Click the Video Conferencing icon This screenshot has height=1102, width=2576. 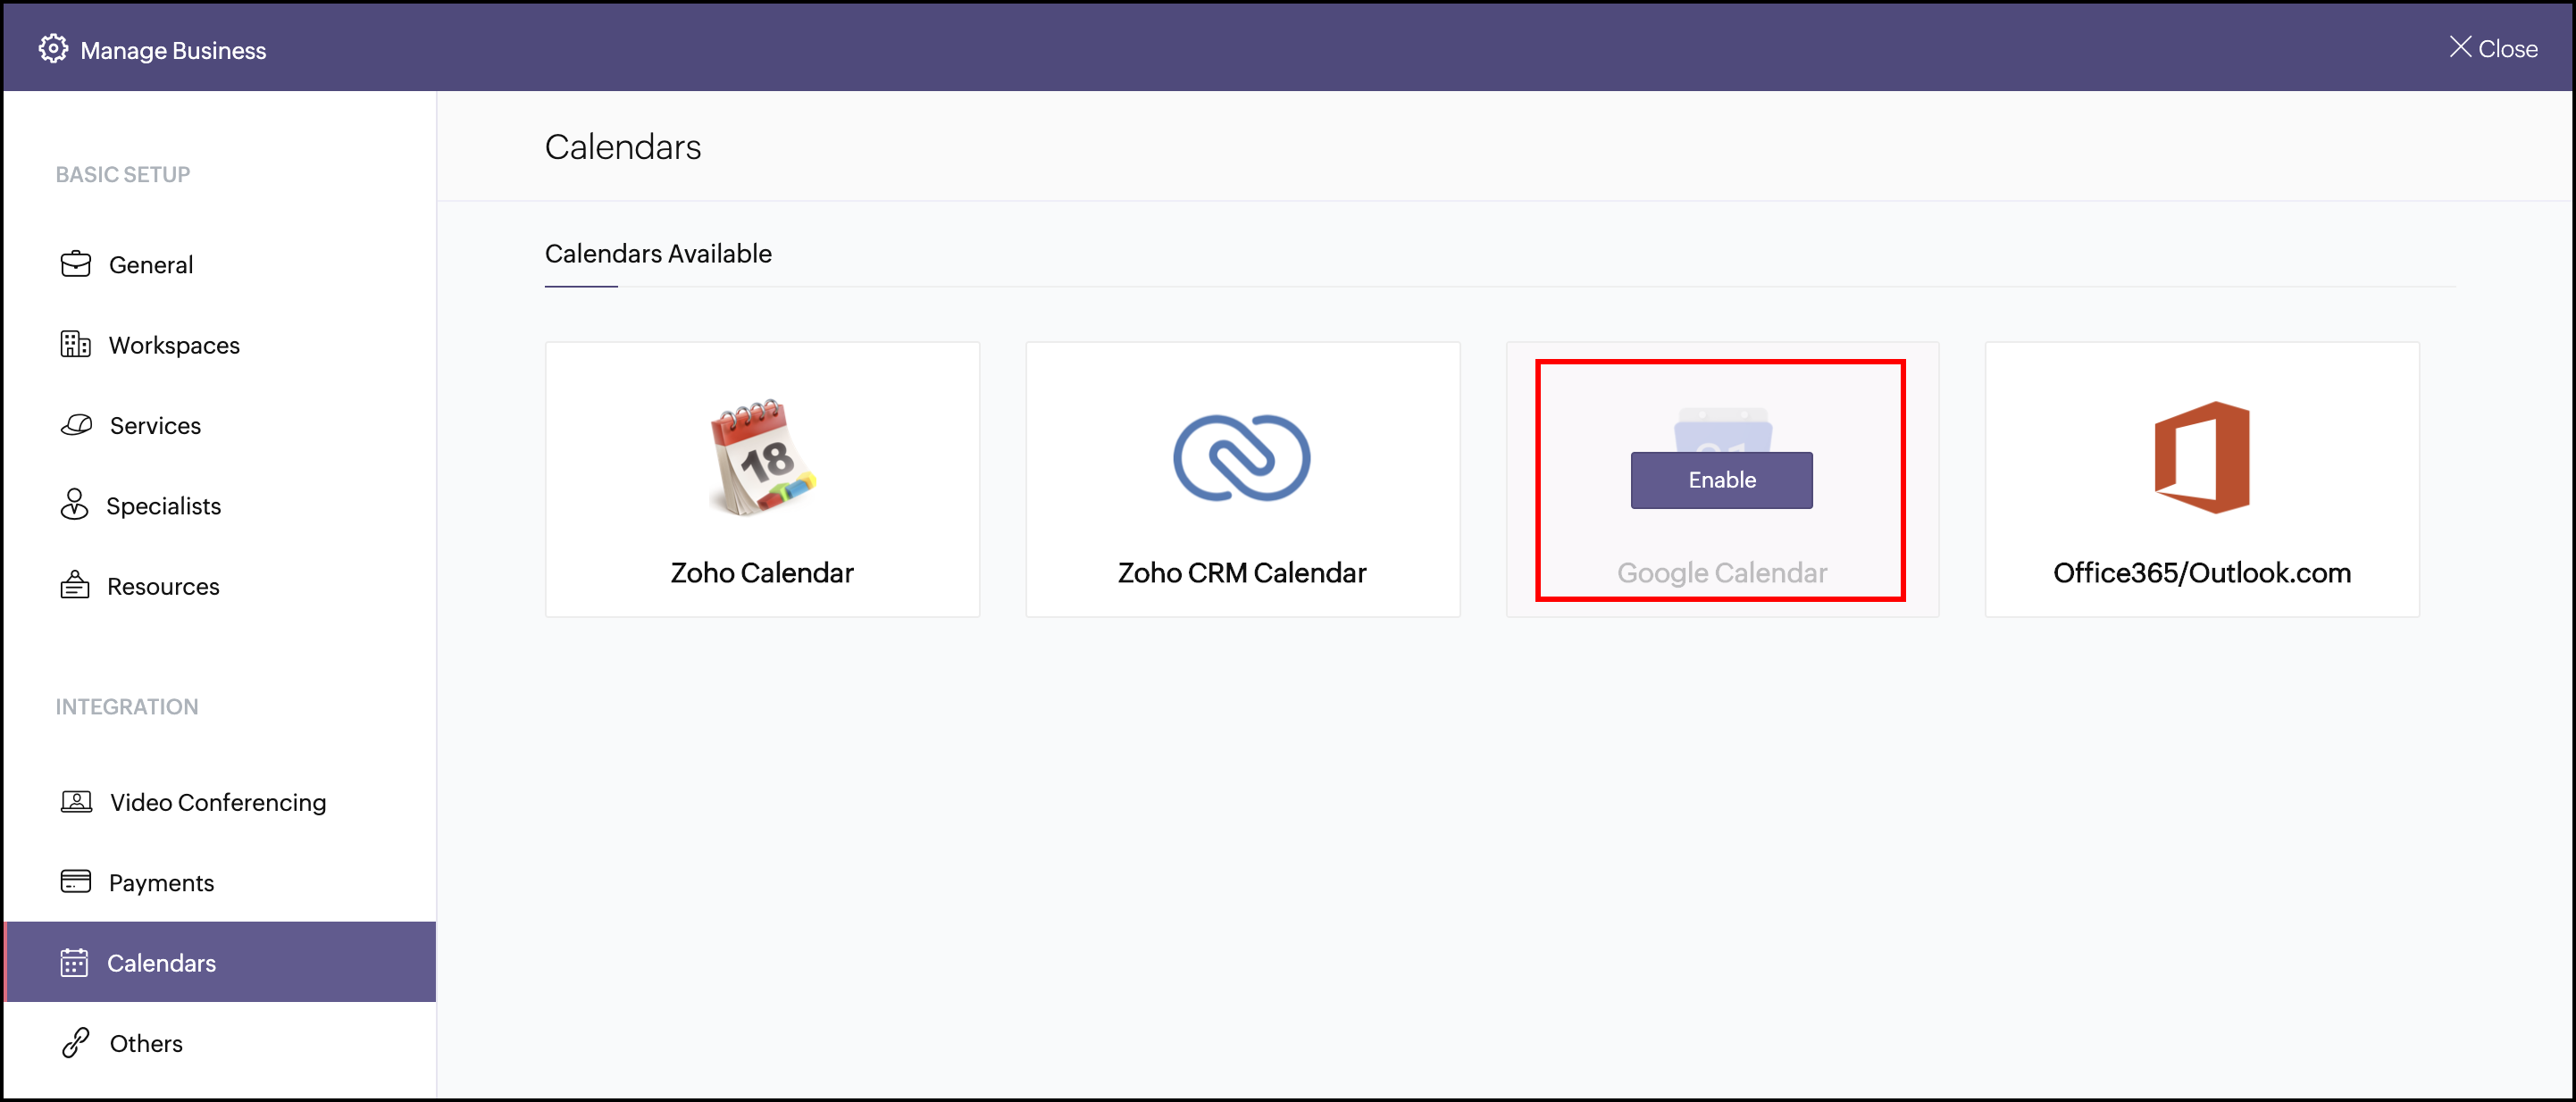tap(76, 801)
